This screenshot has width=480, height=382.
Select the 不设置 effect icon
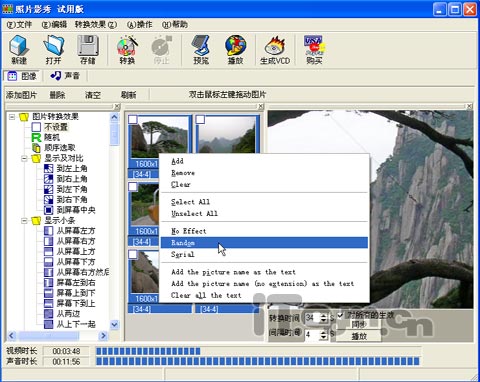[x=36, y=127]
